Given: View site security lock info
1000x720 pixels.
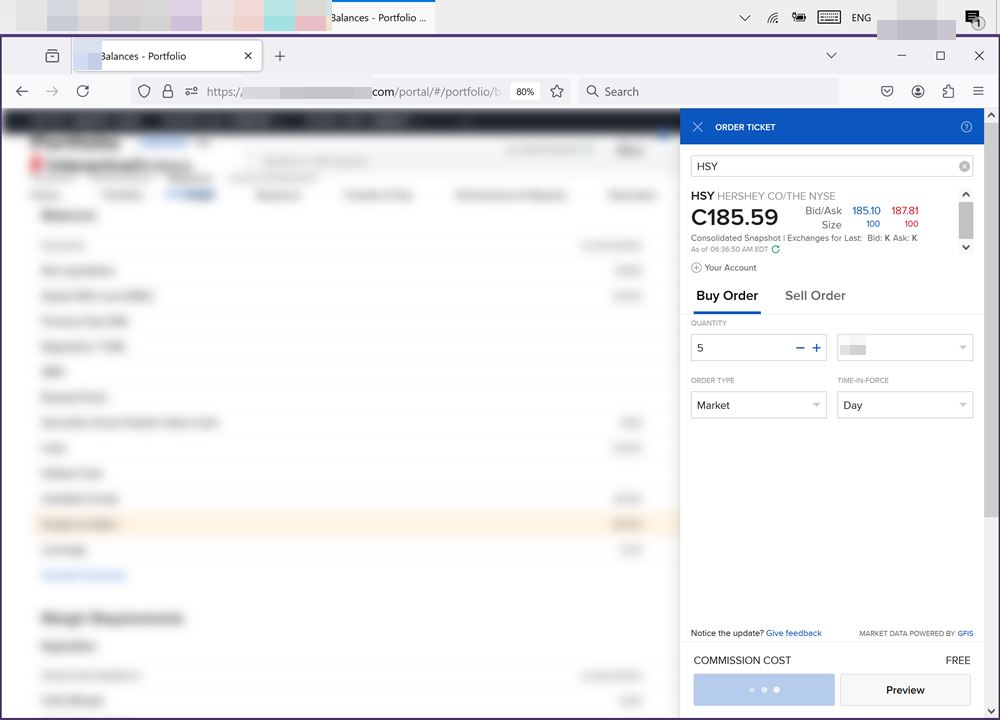Looking at the screenshot, I should point(168,91).
